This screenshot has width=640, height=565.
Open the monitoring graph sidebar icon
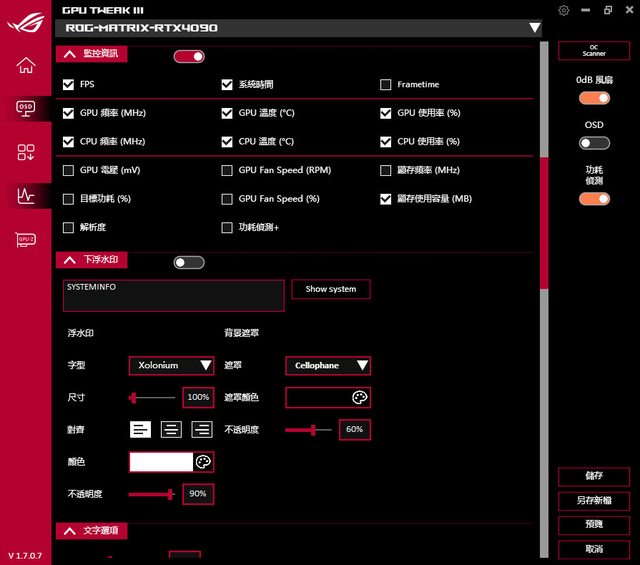pyautogui.click(x=26, y=196)
